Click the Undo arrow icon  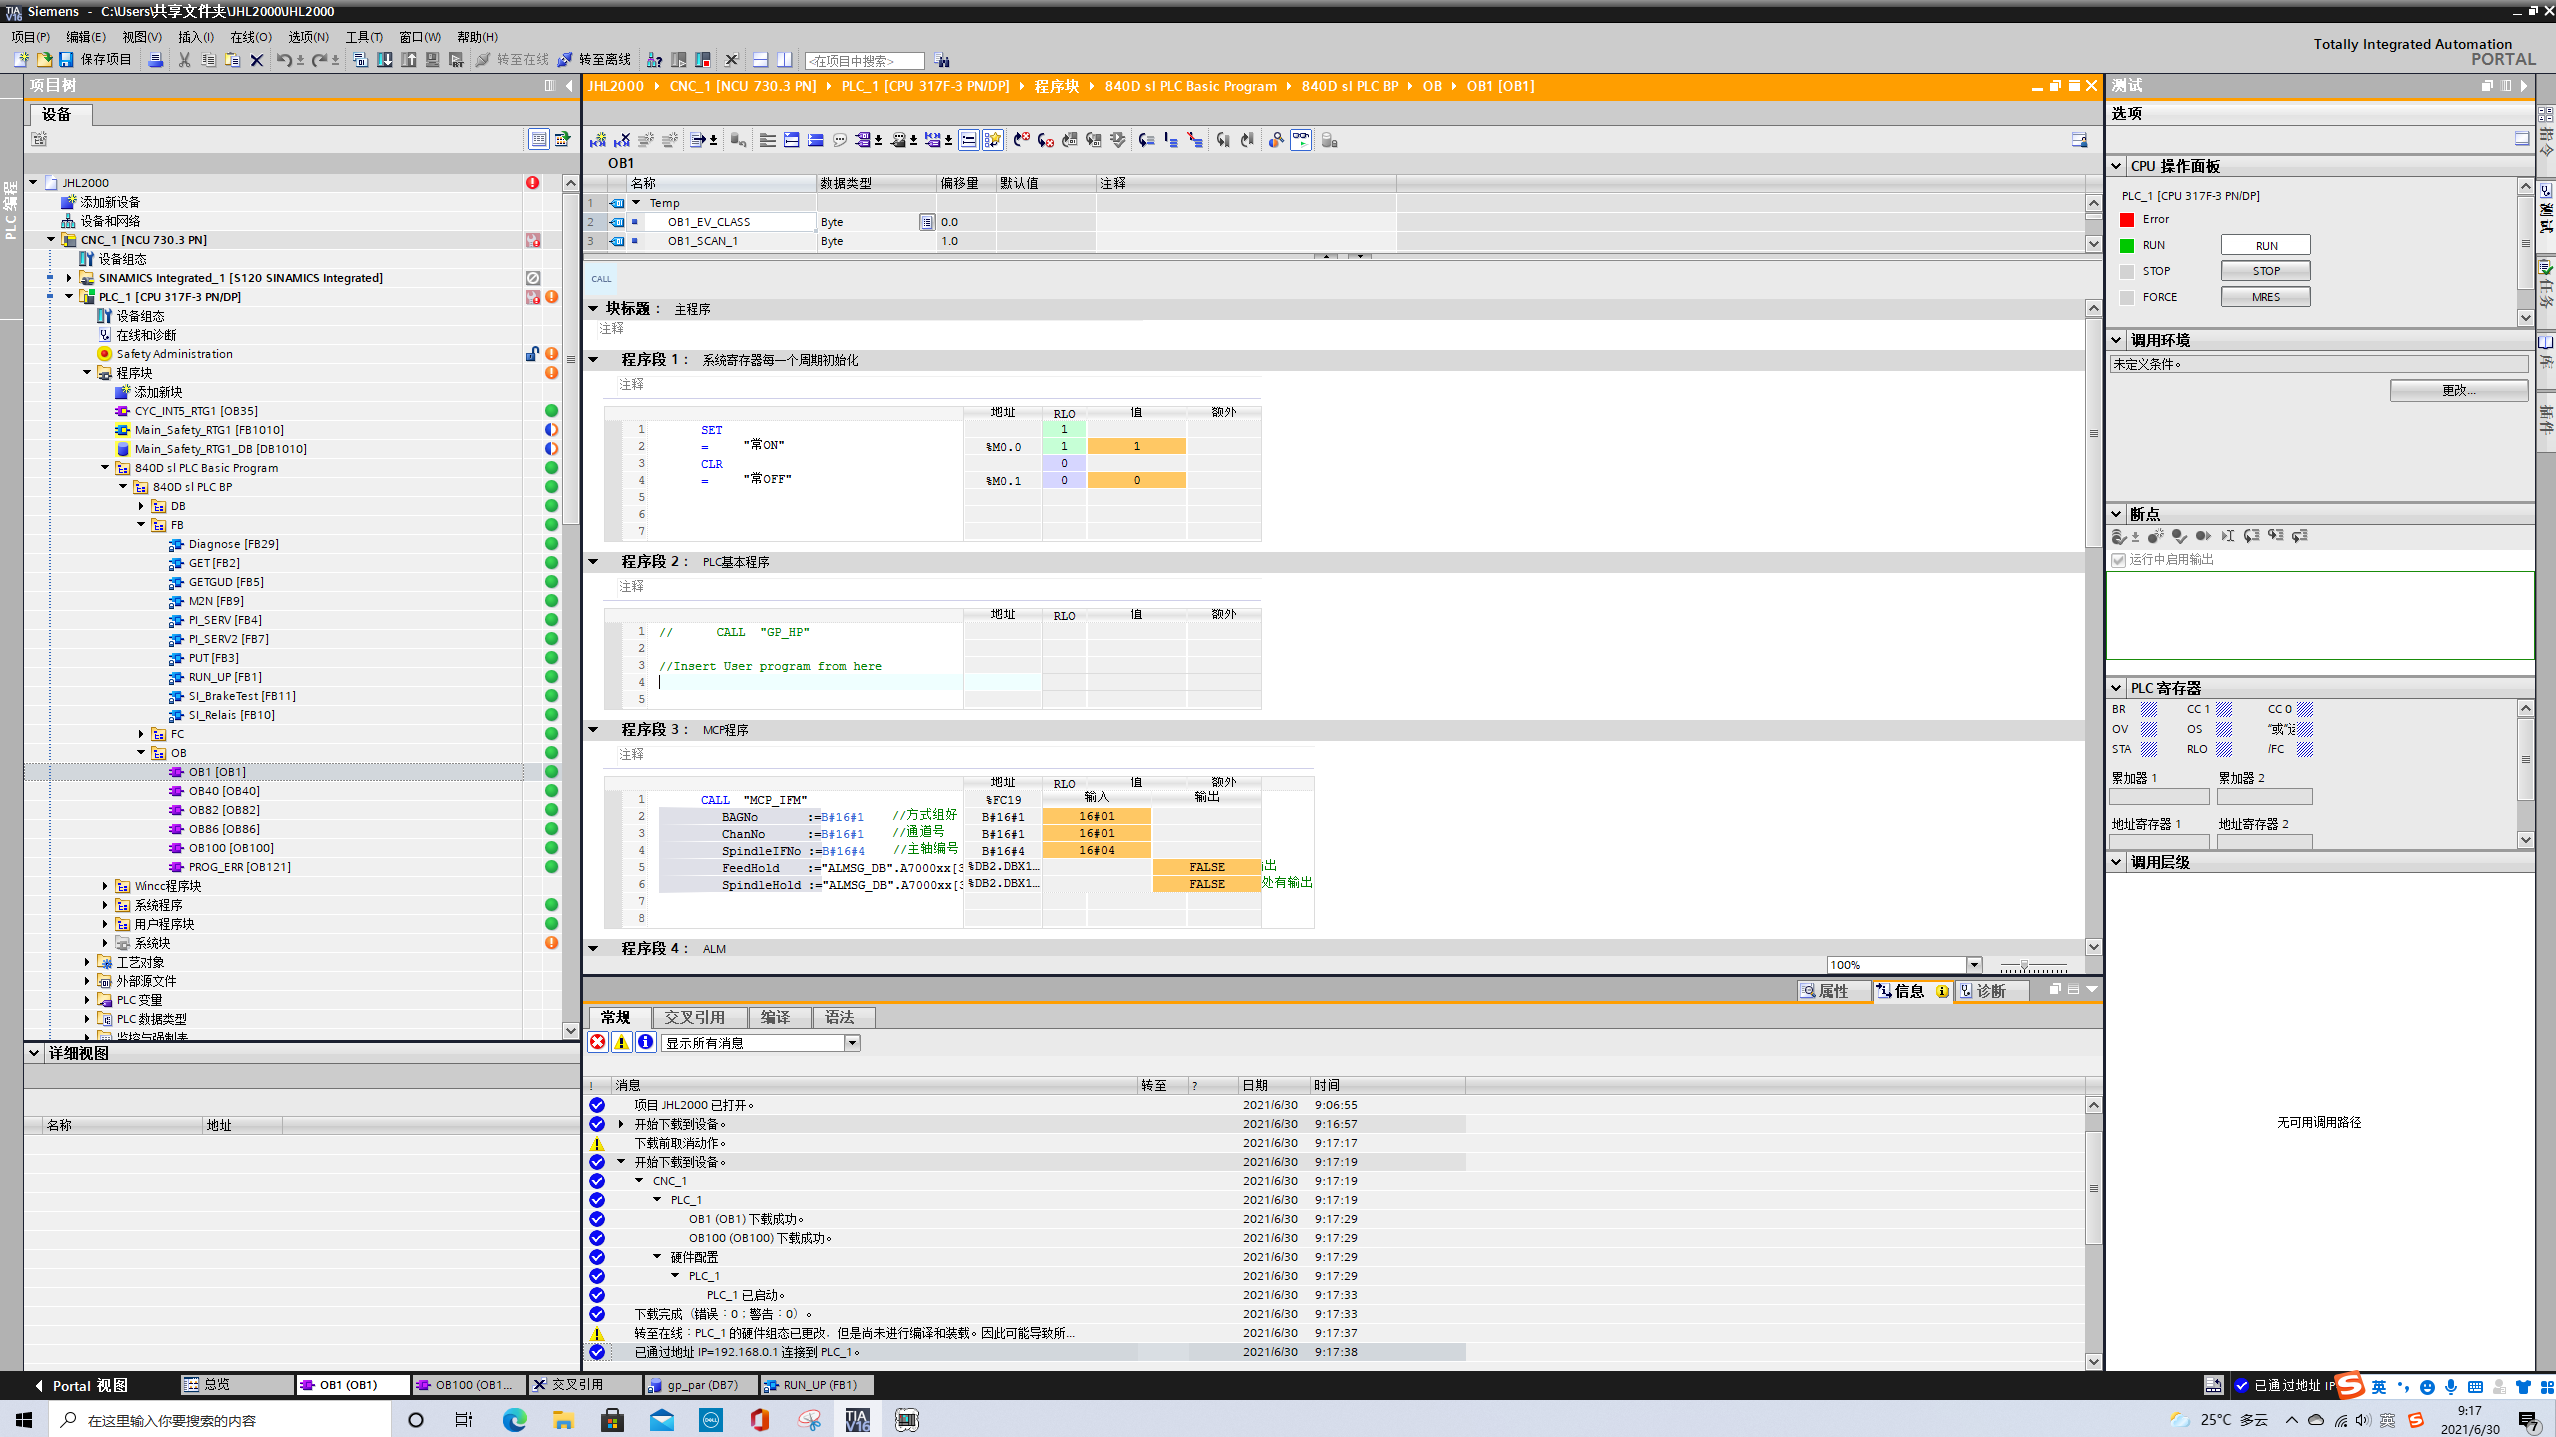coord(284,60)
